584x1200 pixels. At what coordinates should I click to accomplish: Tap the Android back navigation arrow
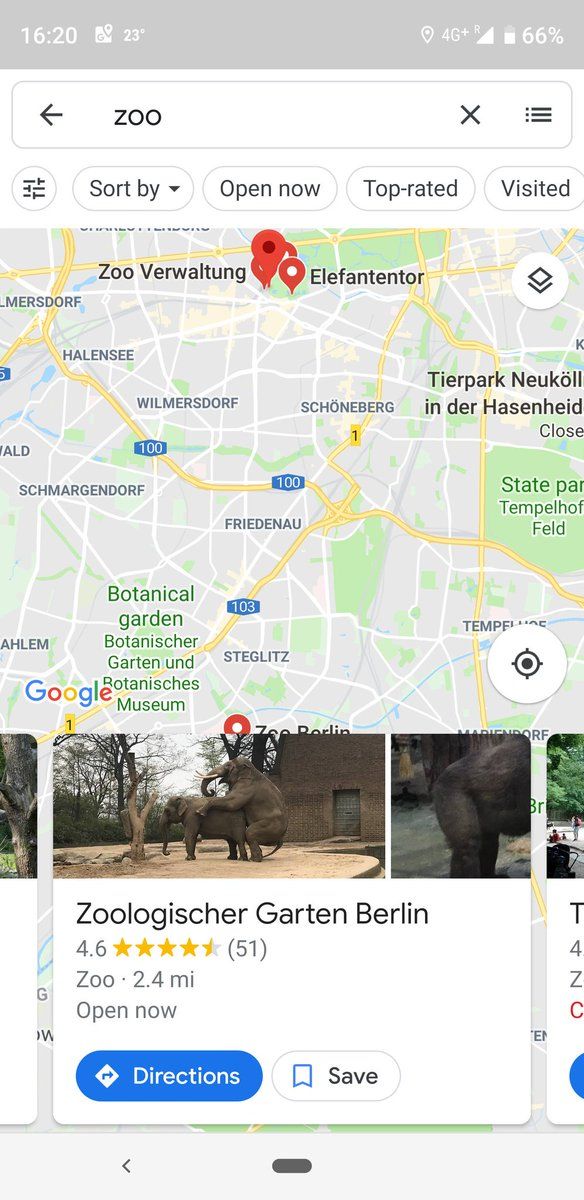coord(126,1165)
